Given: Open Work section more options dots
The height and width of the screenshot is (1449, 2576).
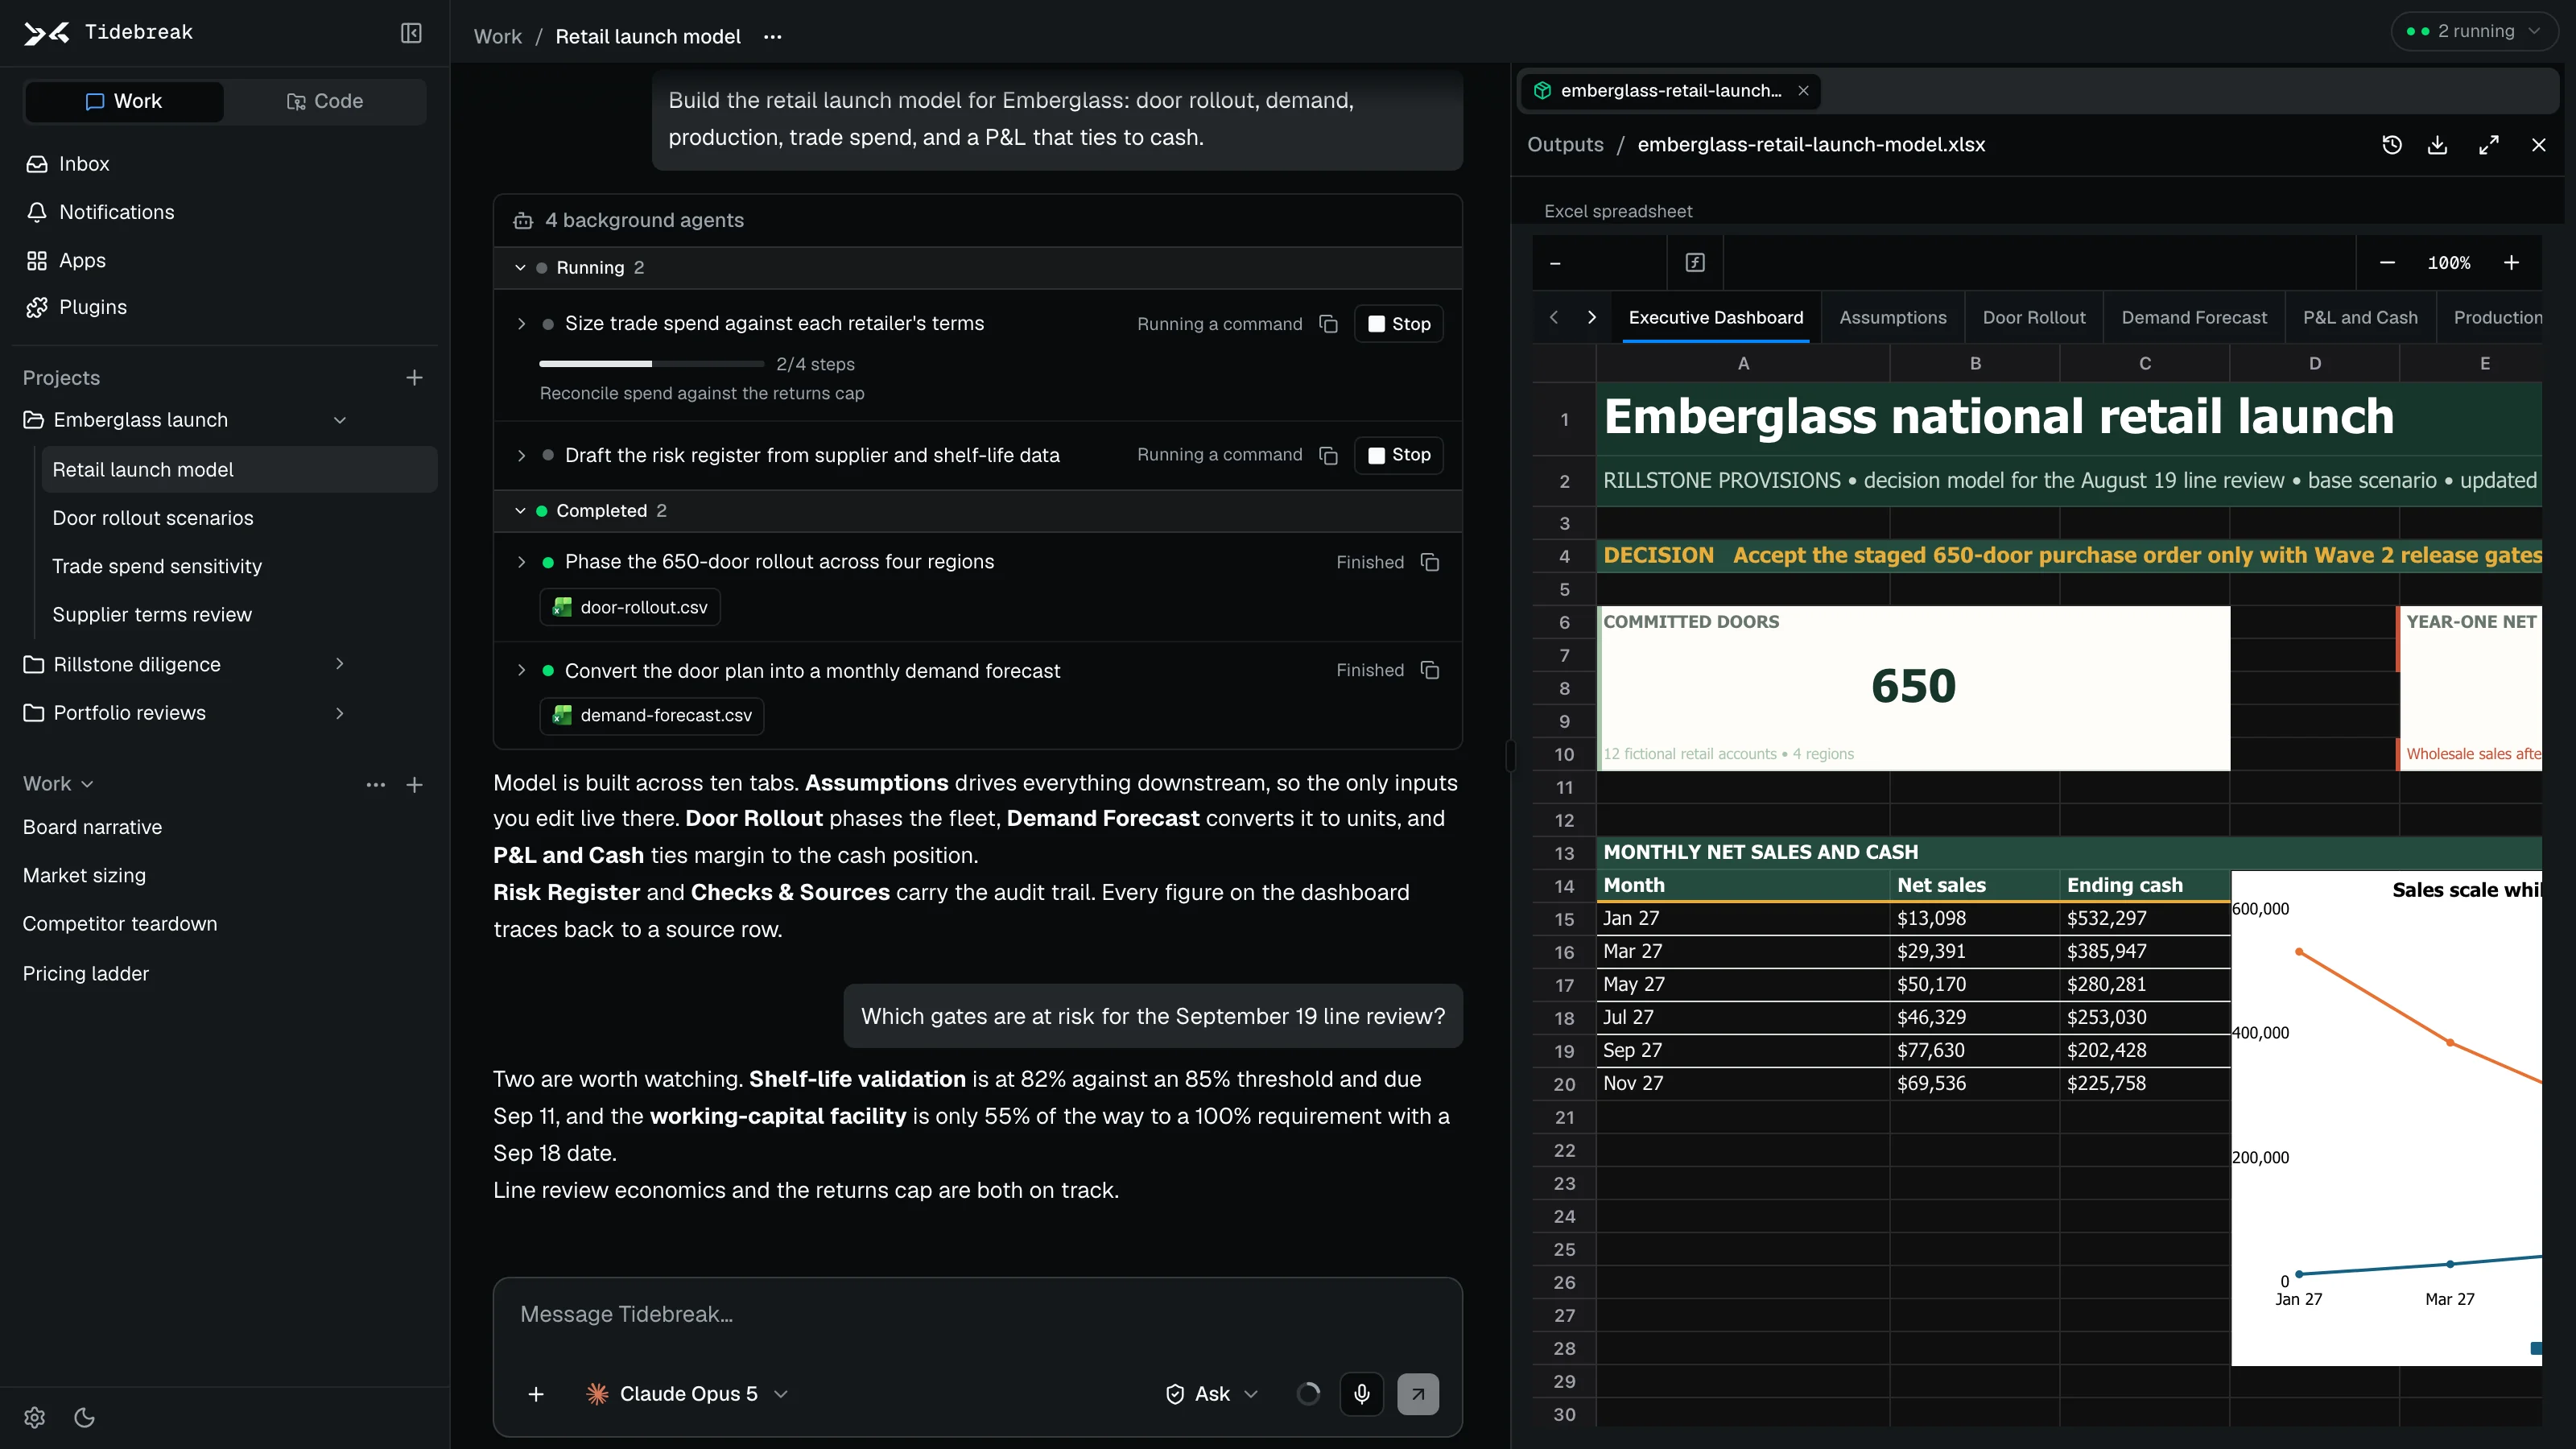Looking at the screenshot, I should click(x=376, y=785).
